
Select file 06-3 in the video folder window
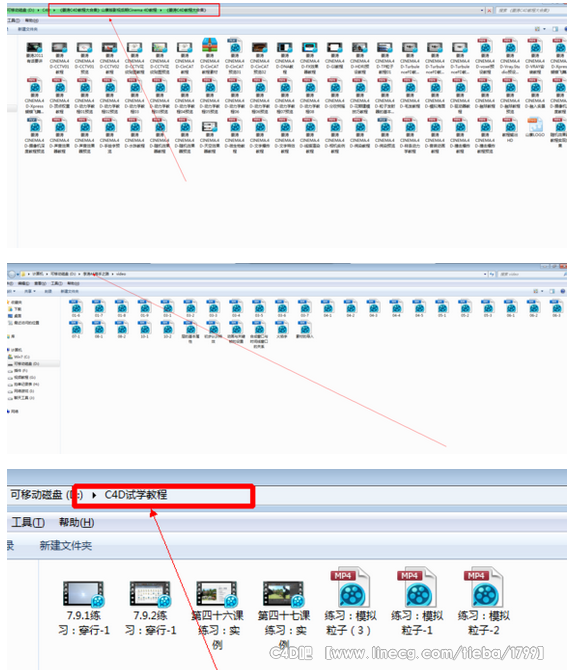(557, 309)
